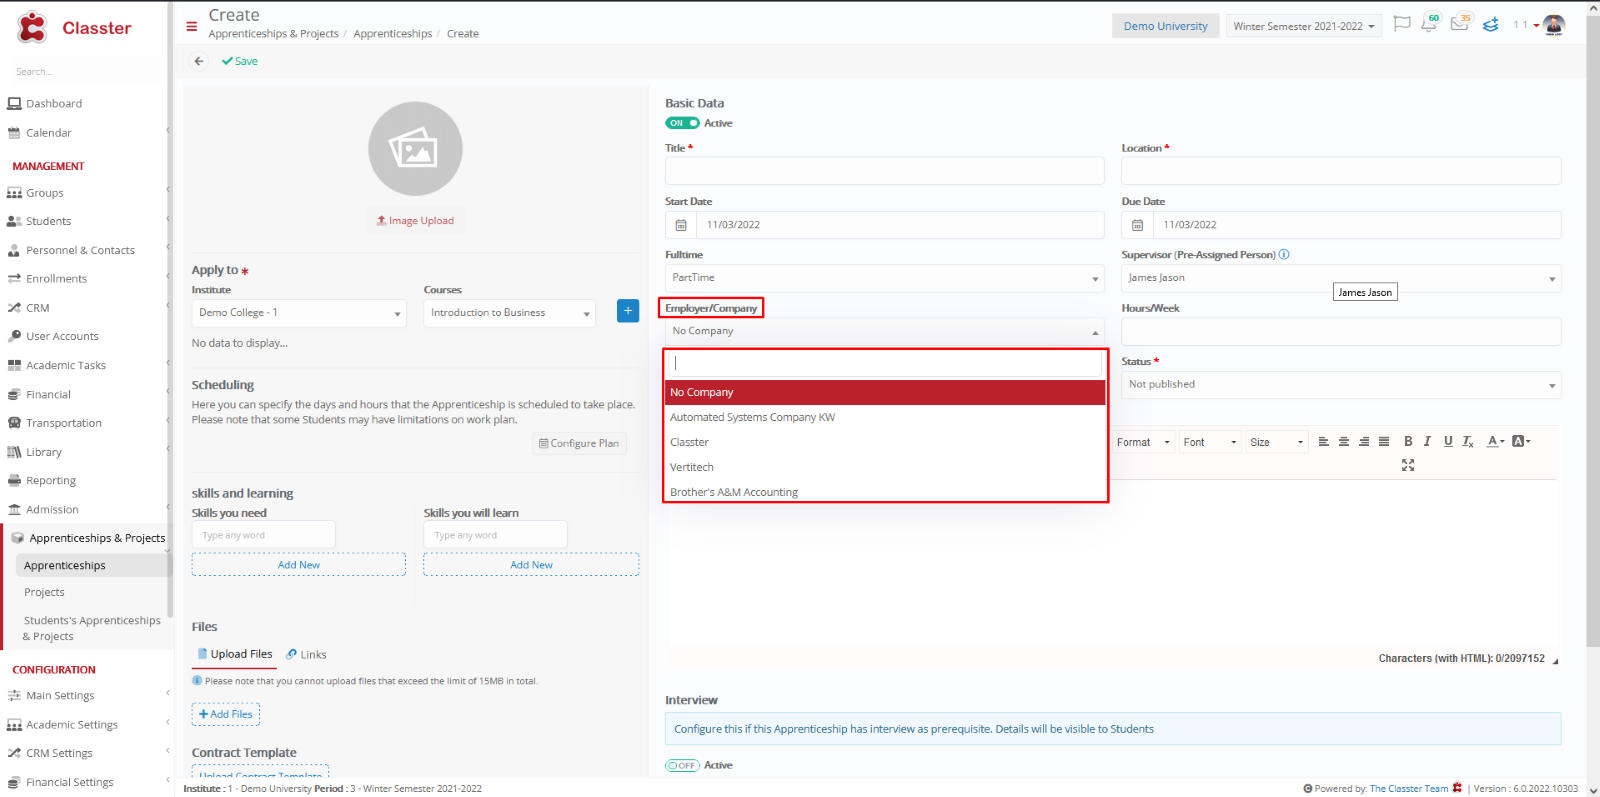Click the Image Upload button
The width and height of the screenshot is (1600, 797).
pos(415,220)
